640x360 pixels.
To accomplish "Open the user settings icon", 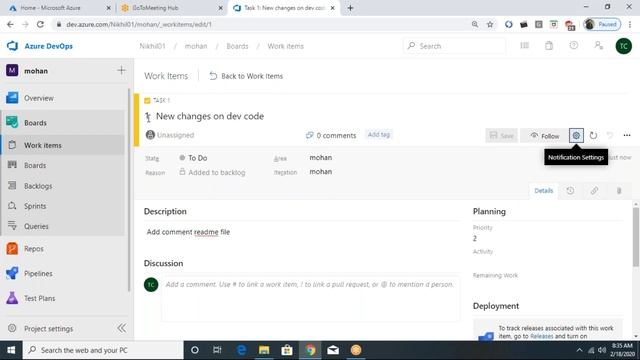I will [598, 46].
